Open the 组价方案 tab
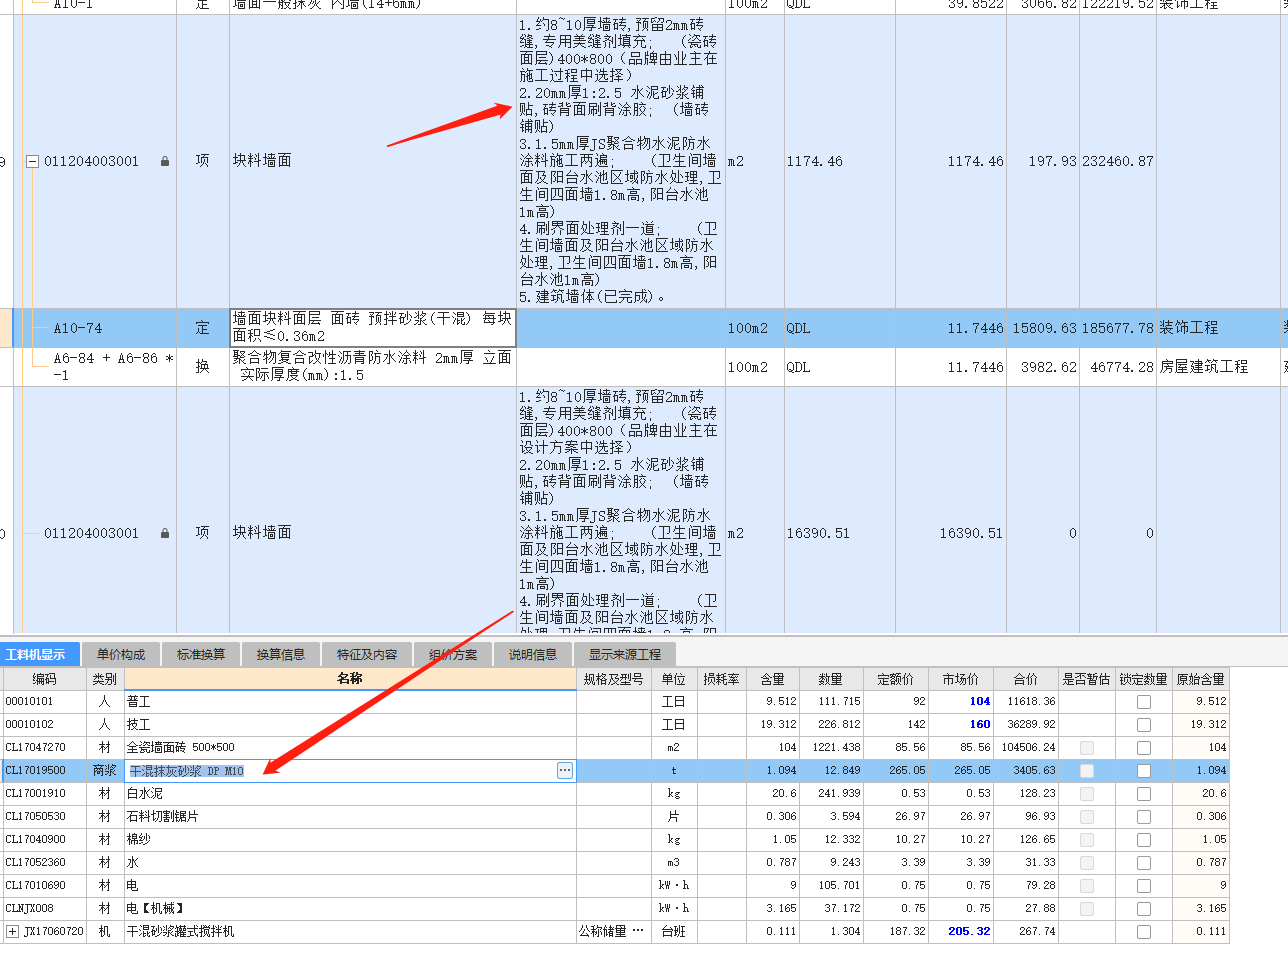Screen dimensions: 1288x961 [x=453, y=655]
